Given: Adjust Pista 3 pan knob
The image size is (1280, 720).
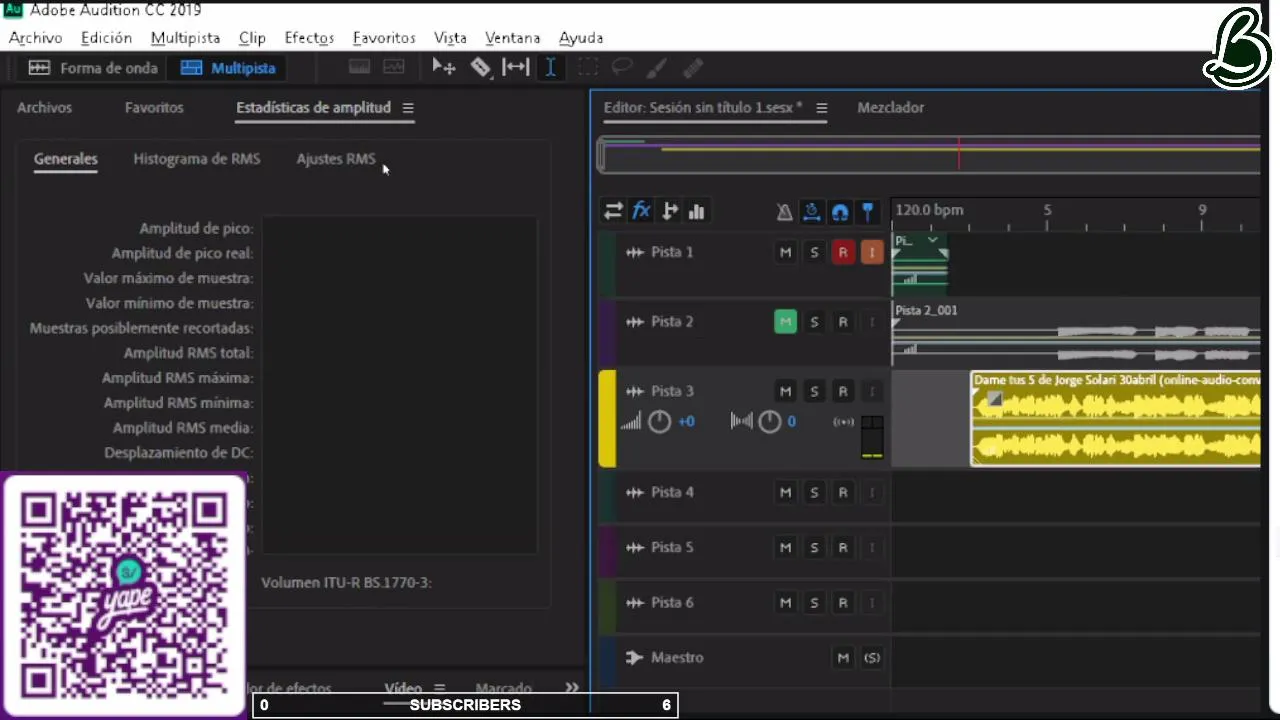Looking at the screenshot, I should pyautogui.click(x=769, y=422).
